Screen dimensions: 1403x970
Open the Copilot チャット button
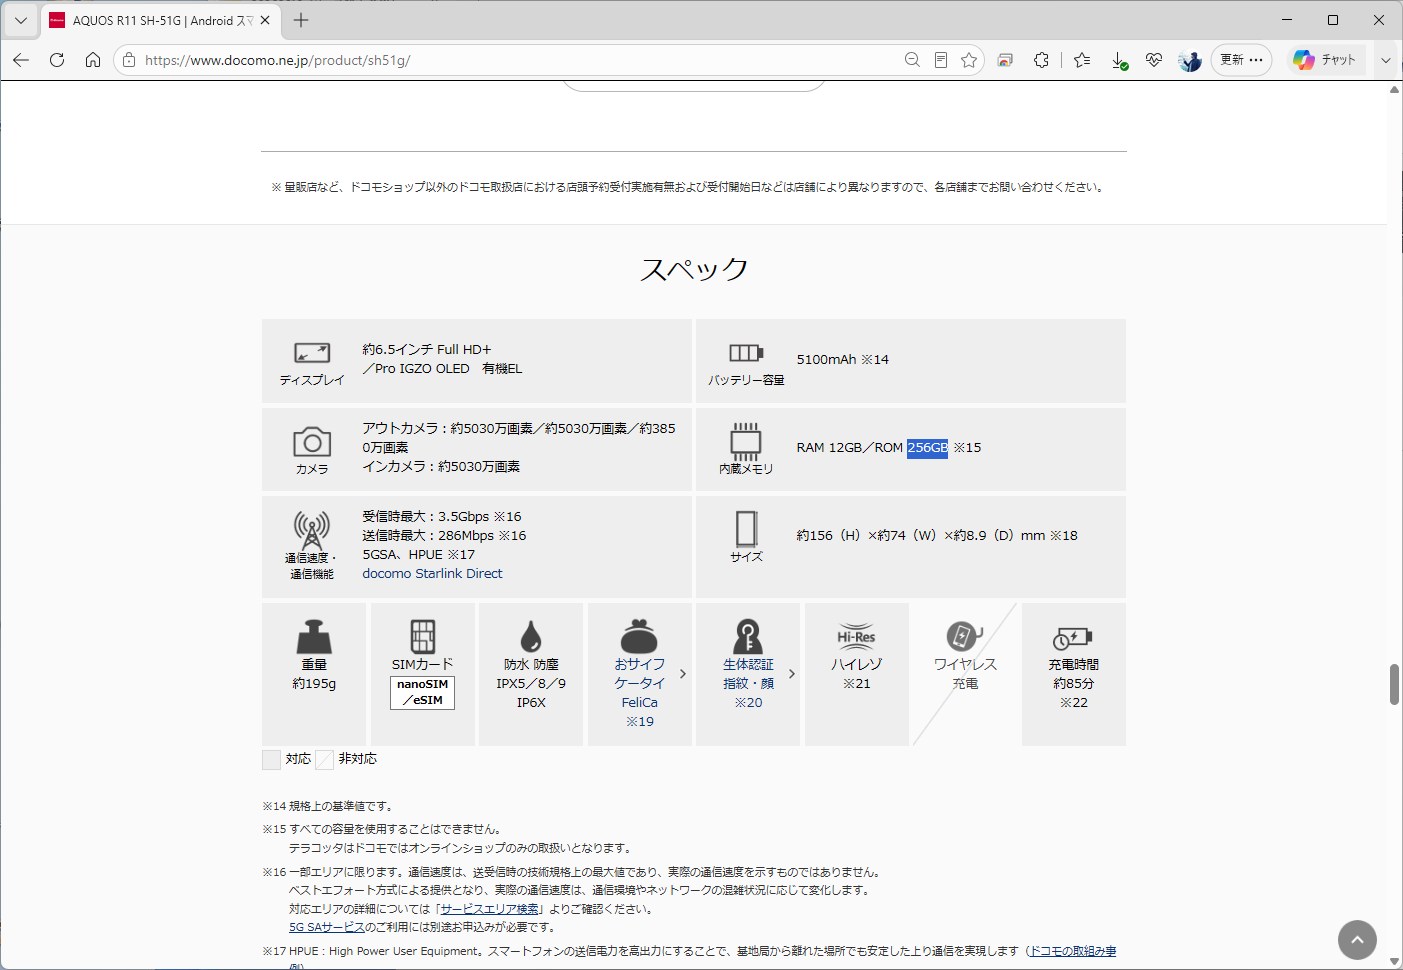1325,60
